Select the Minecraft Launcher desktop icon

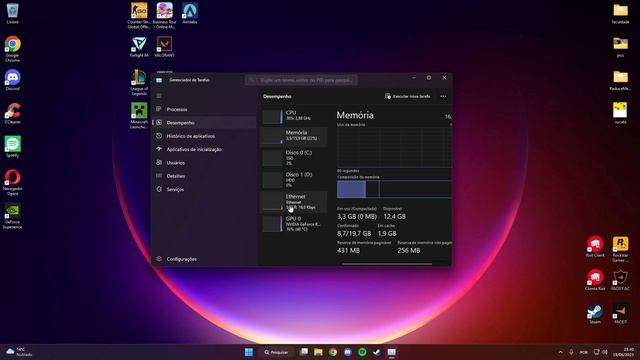(x=139, y=116)
